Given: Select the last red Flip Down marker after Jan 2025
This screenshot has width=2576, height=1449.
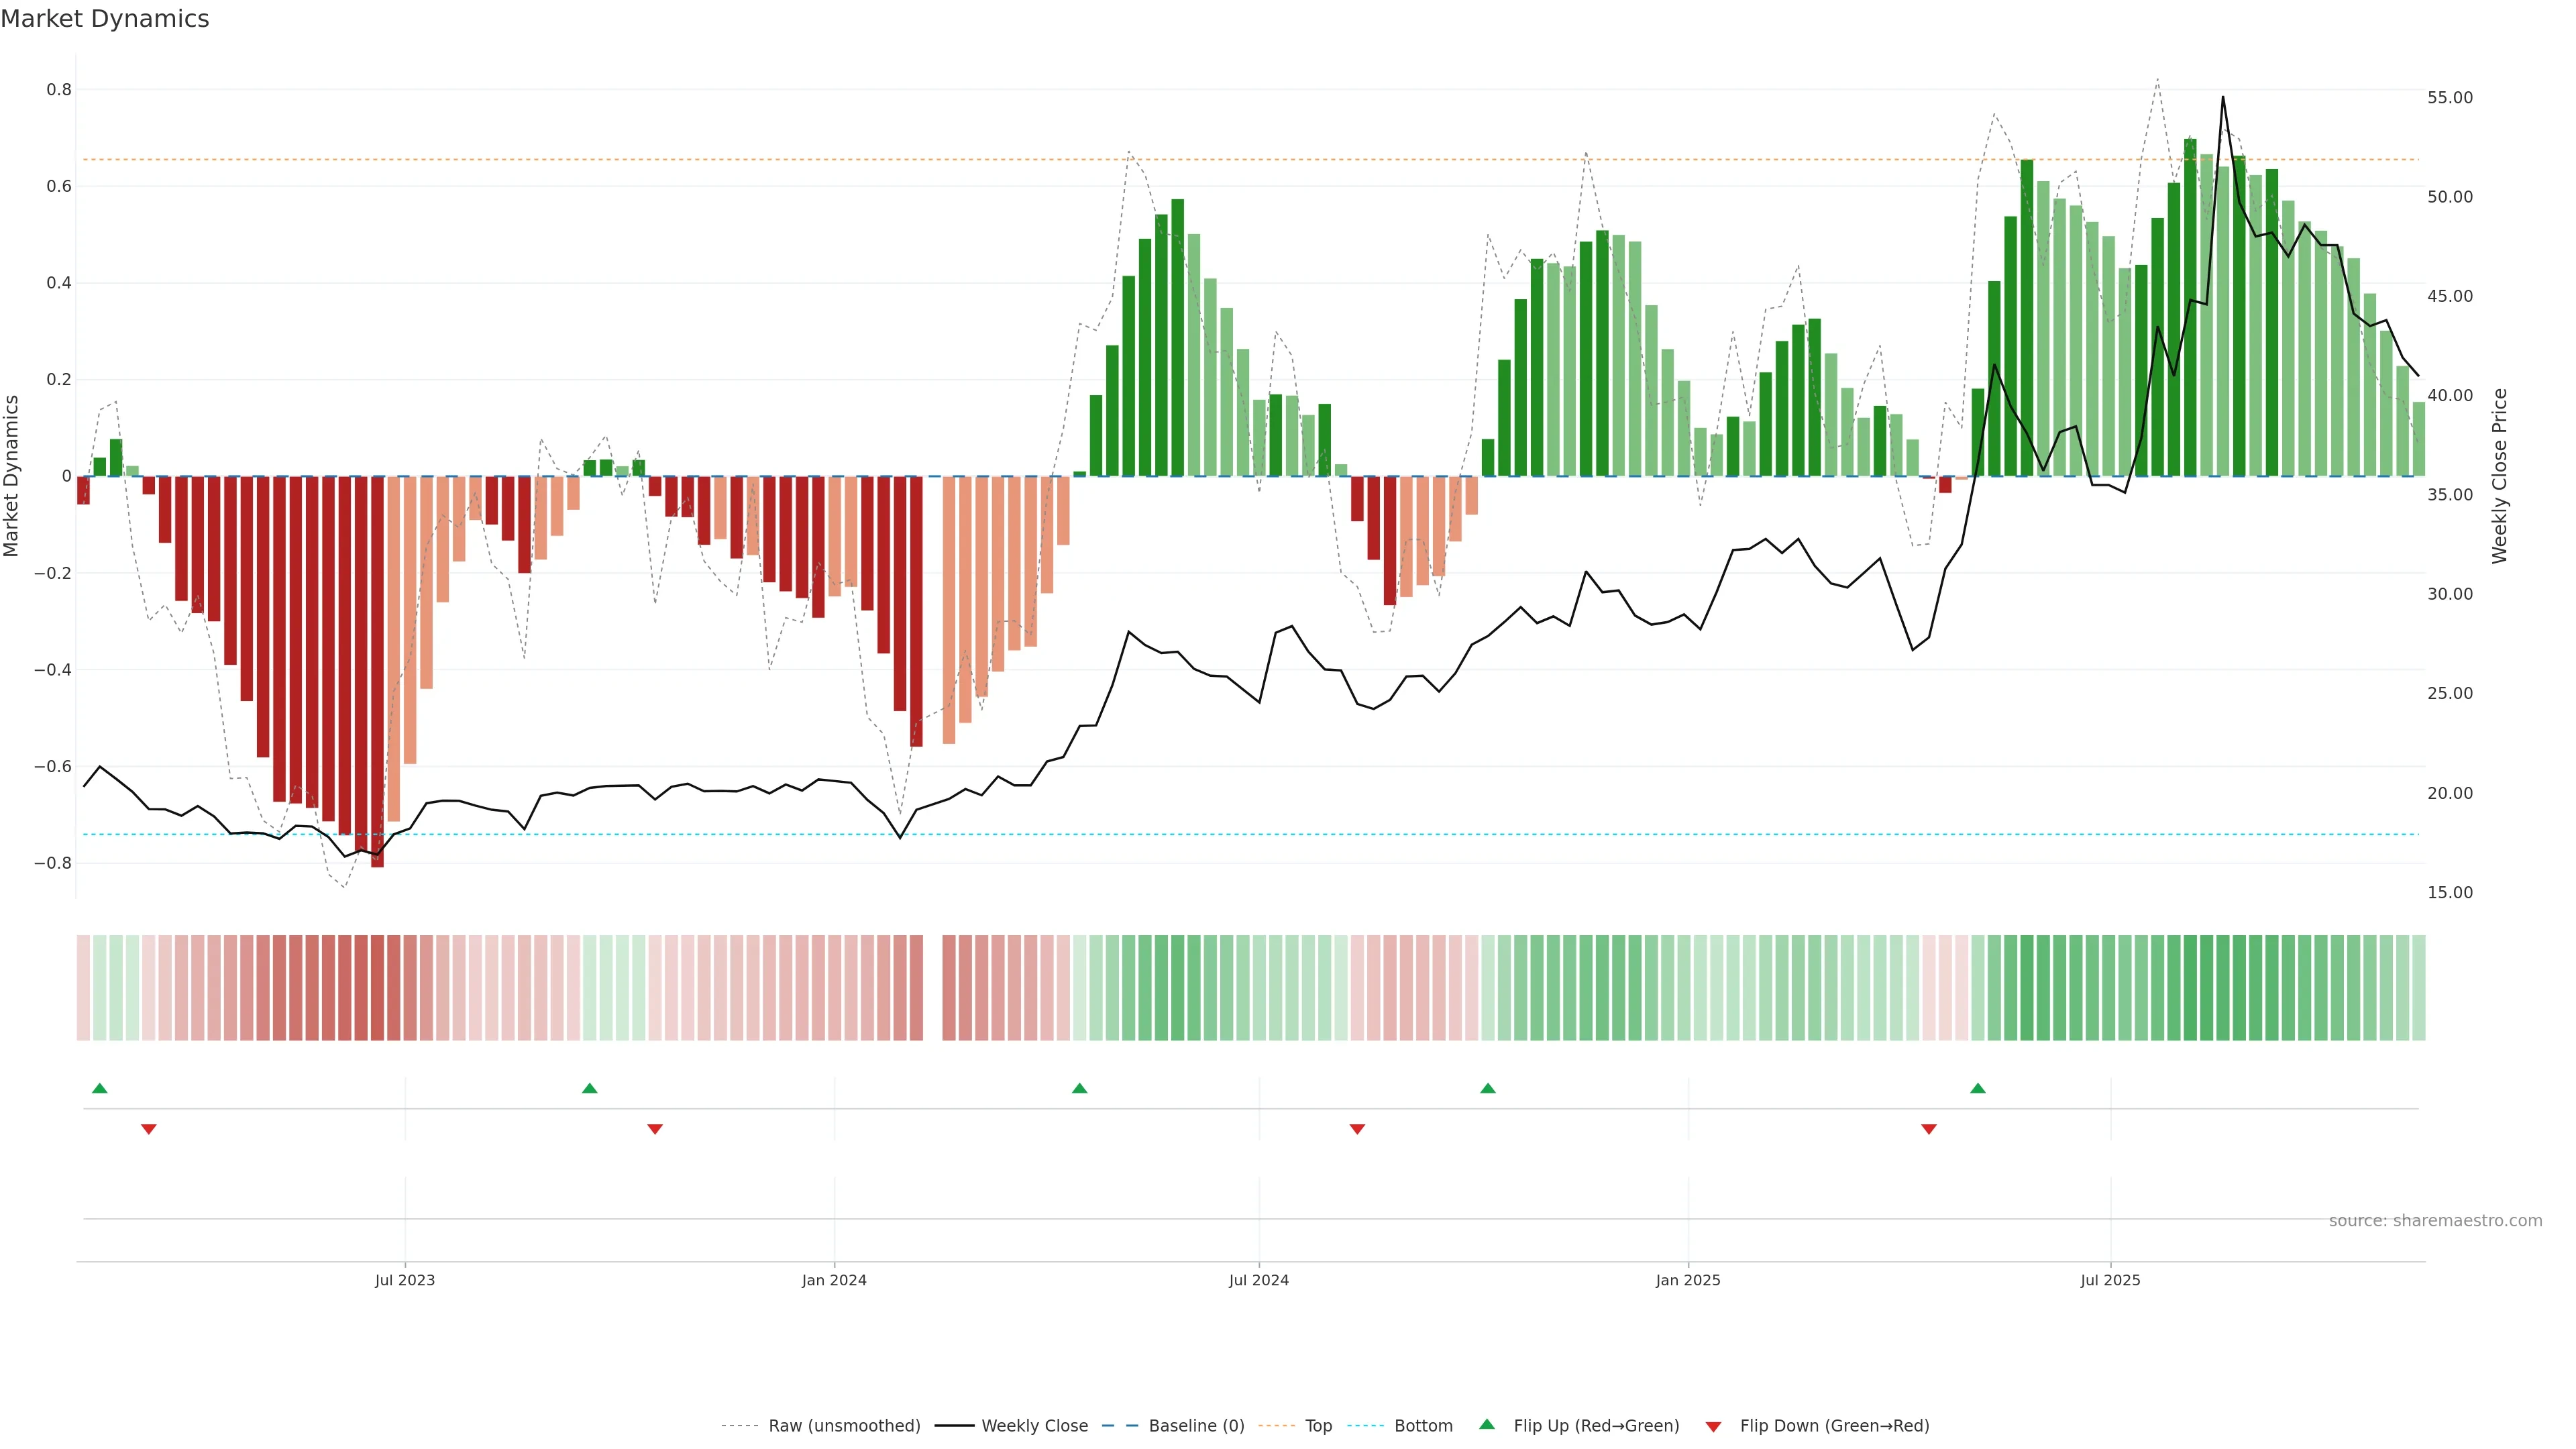Looking at the screenshot, I should pos(1929,1129).
